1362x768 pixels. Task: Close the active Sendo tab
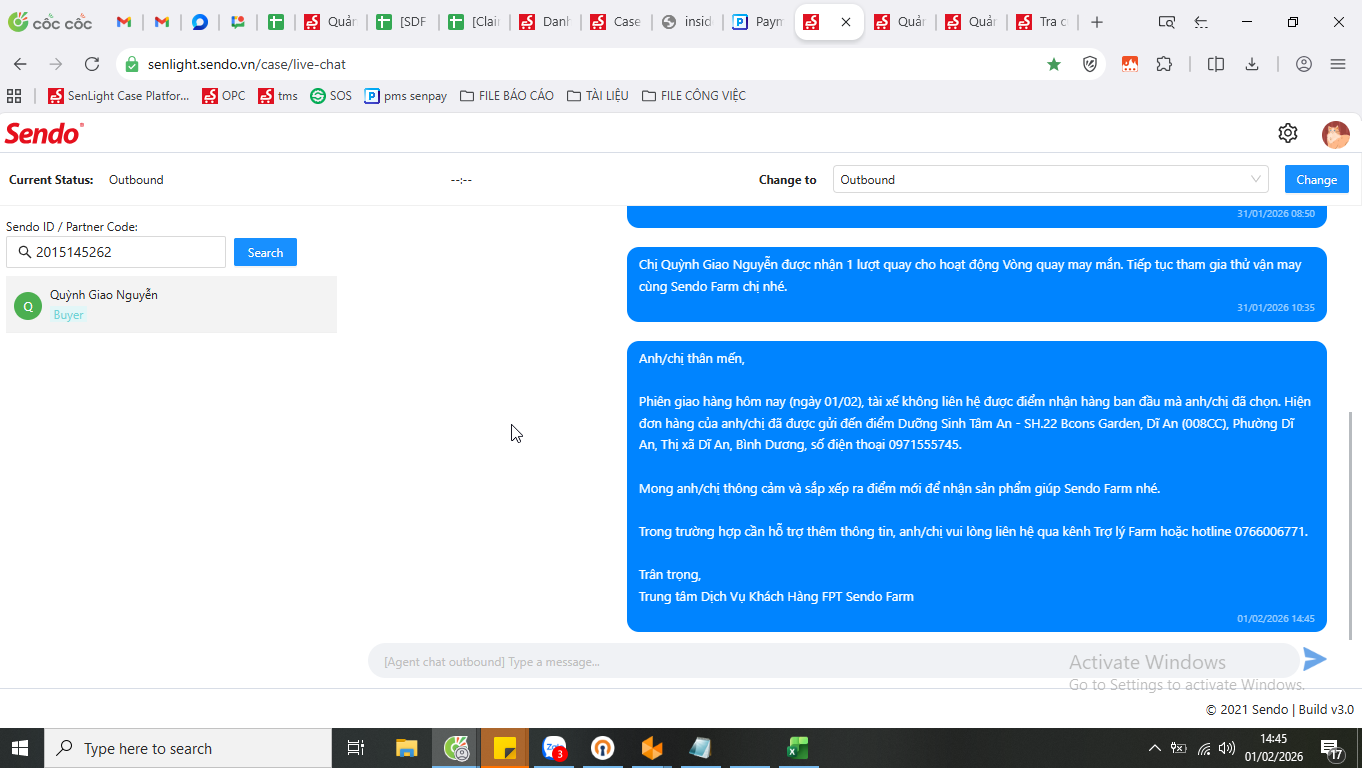click(x=846, y=22)
